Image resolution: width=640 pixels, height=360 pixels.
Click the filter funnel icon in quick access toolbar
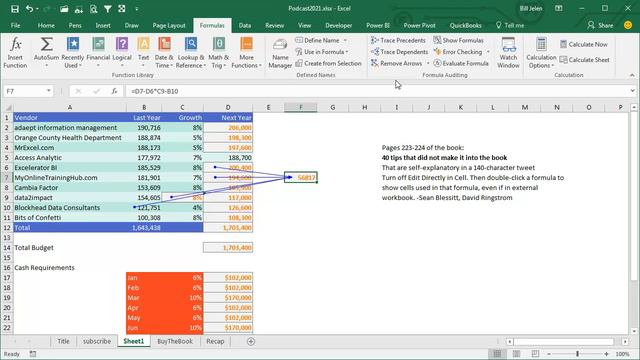(108, 9)
